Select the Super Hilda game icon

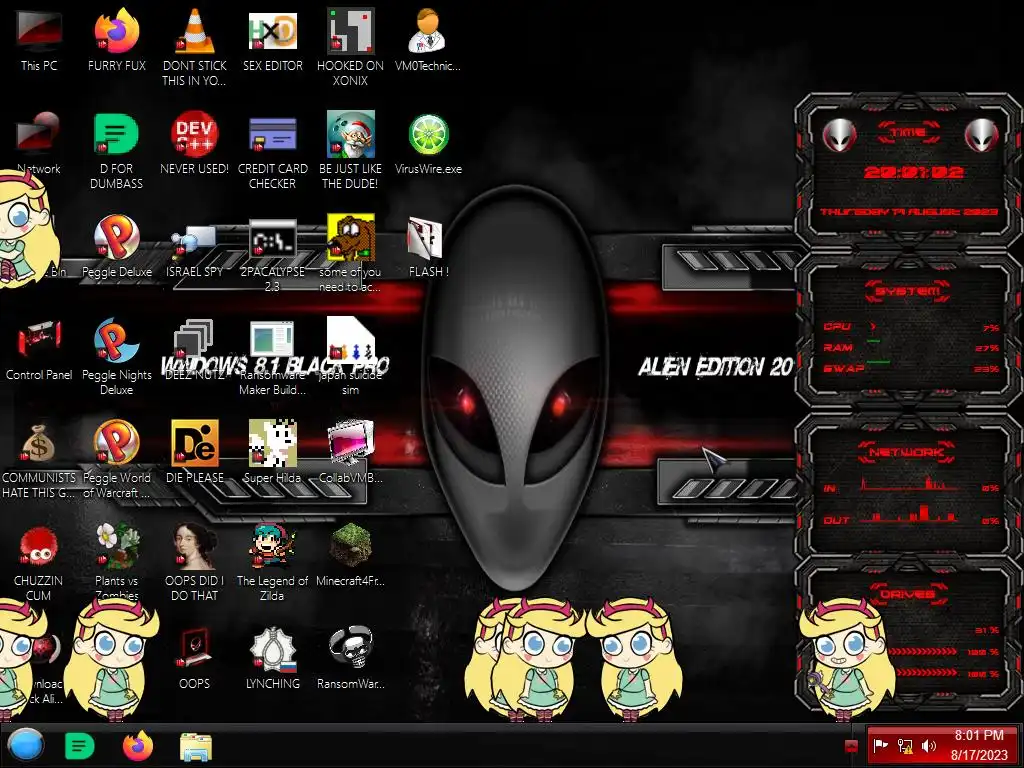pyautogui.click(x=272, y=443)
